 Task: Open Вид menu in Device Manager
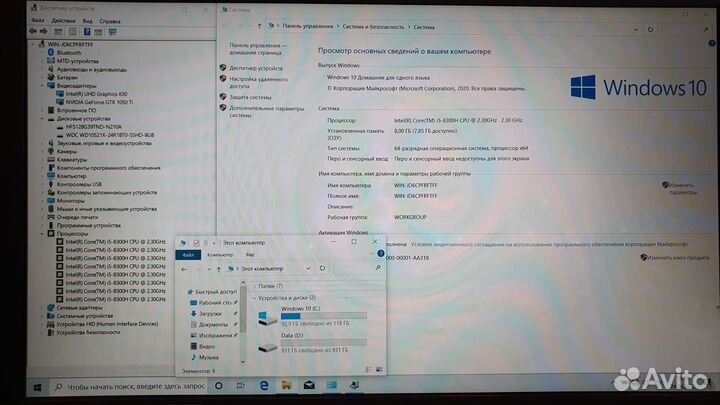(87, 21)
